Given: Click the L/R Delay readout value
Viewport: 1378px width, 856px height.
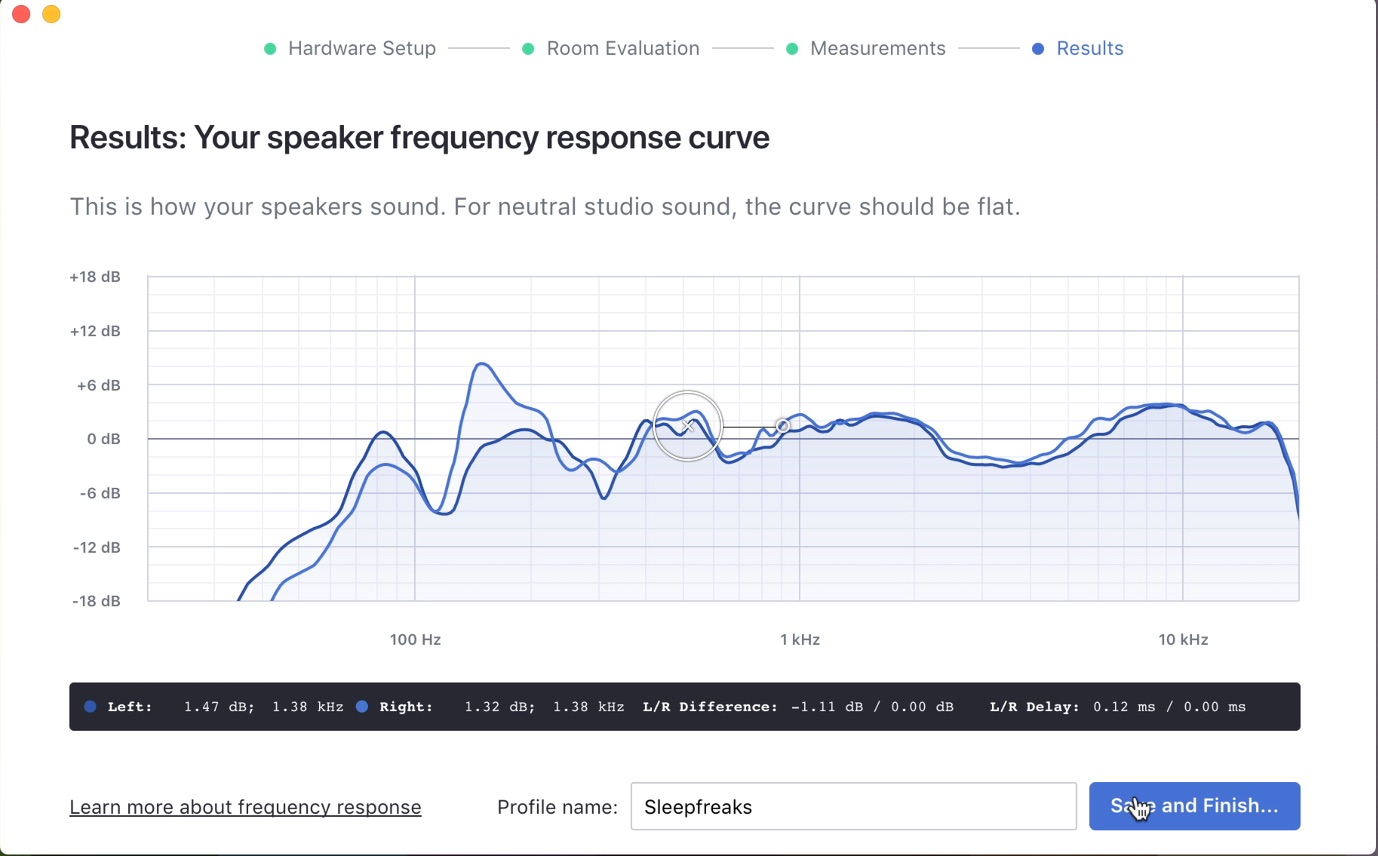Looking at the screenshot, I should coord(1170,707).
